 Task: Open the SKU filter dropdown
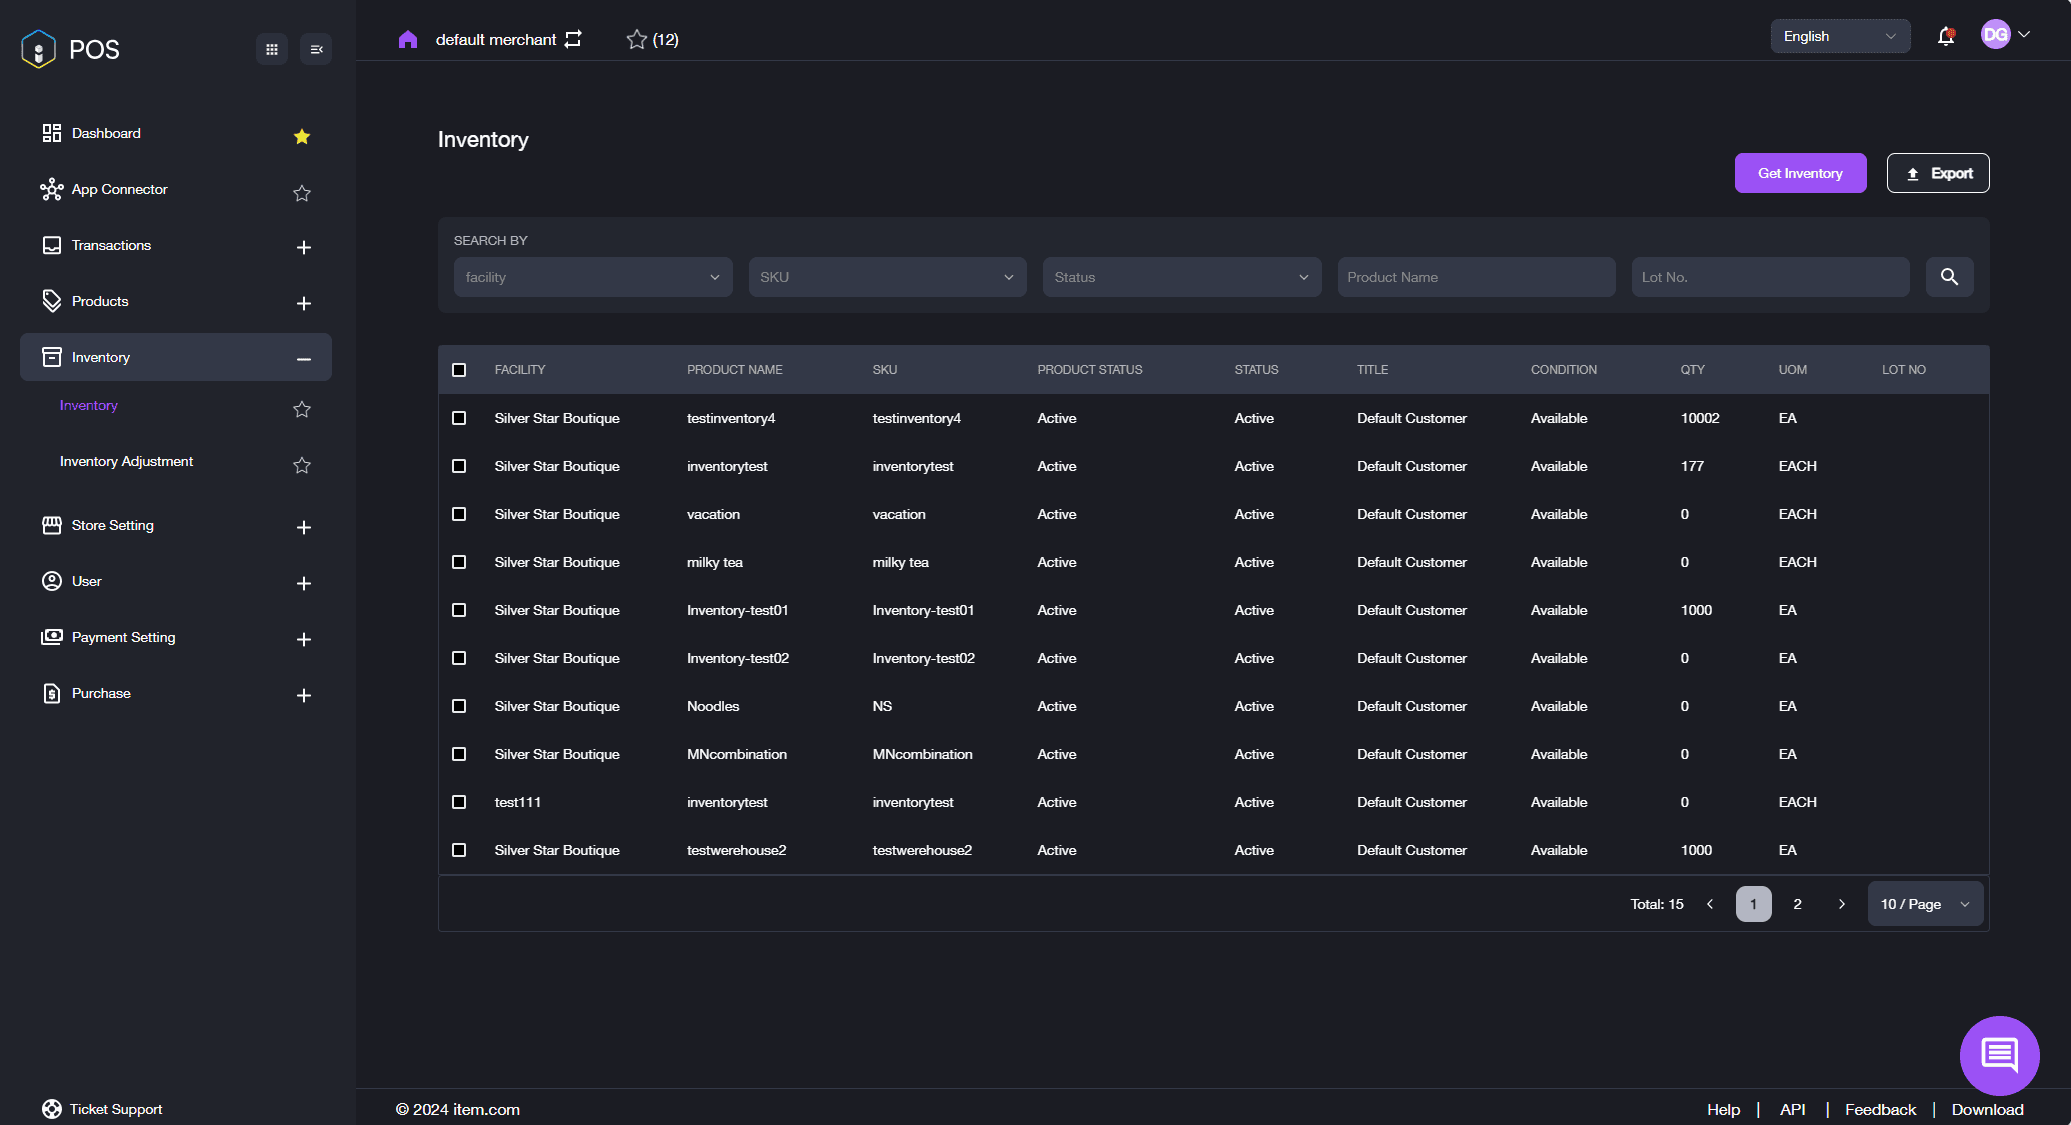pyautogui.click(x=887, y=277)
